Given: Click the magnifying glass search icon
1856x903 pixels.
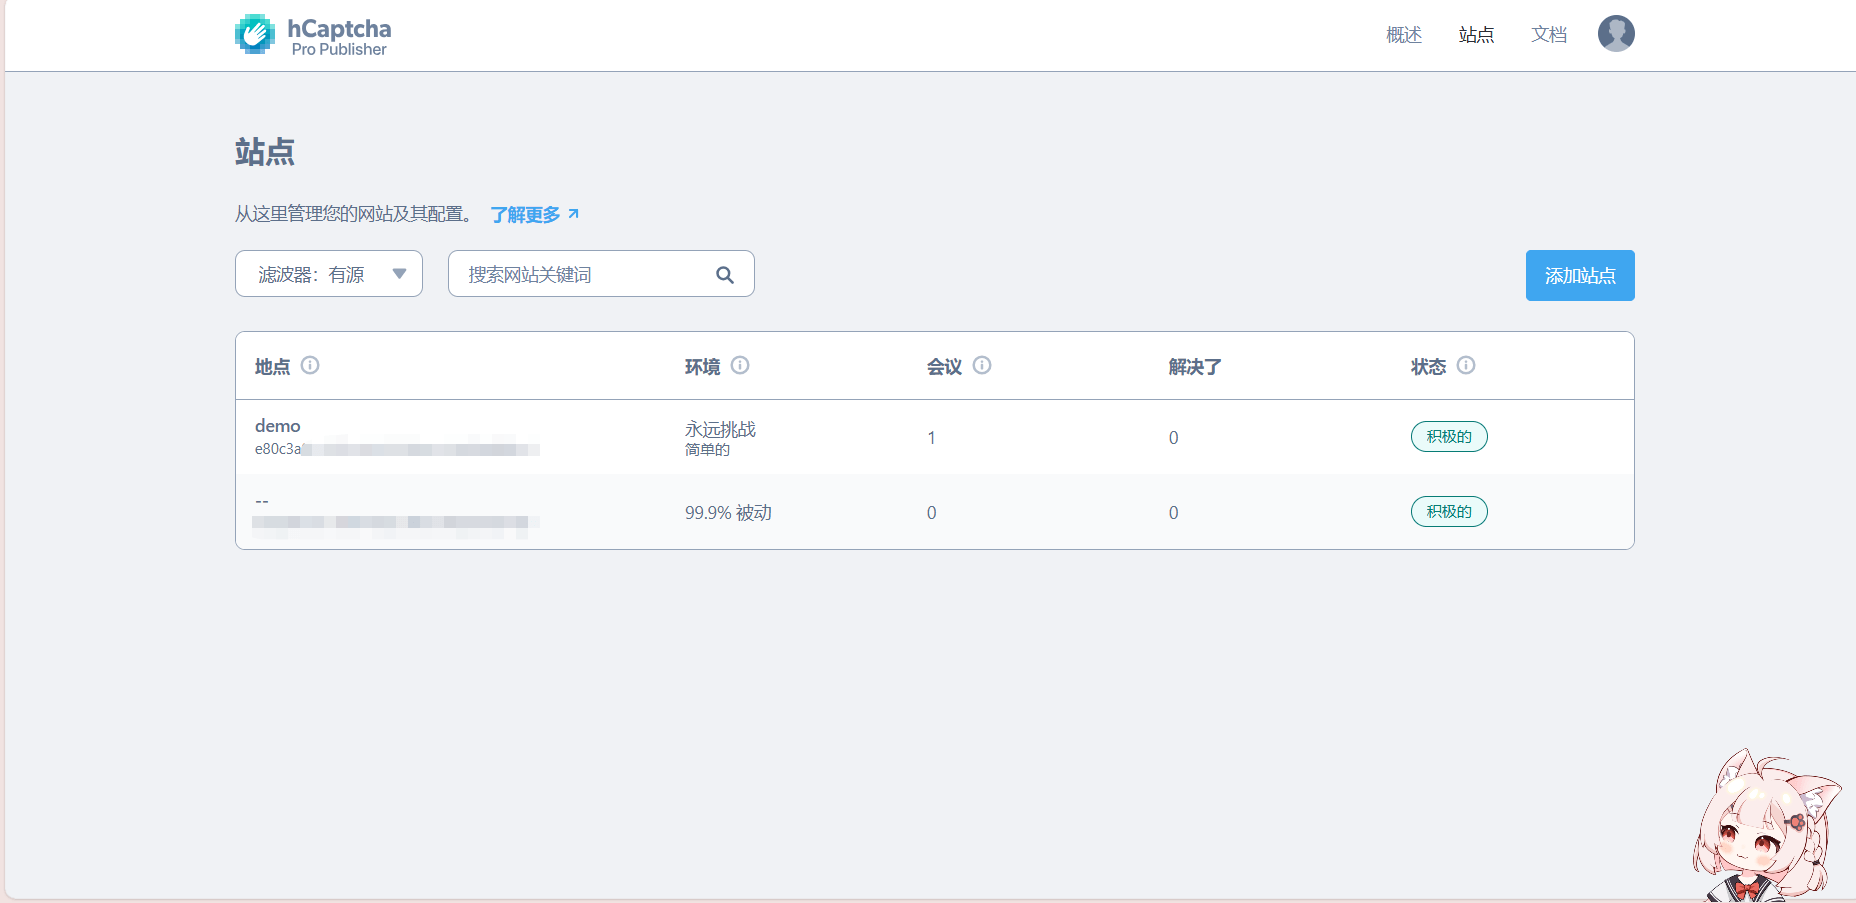Looking at the screenshot, I should [725, 275].
